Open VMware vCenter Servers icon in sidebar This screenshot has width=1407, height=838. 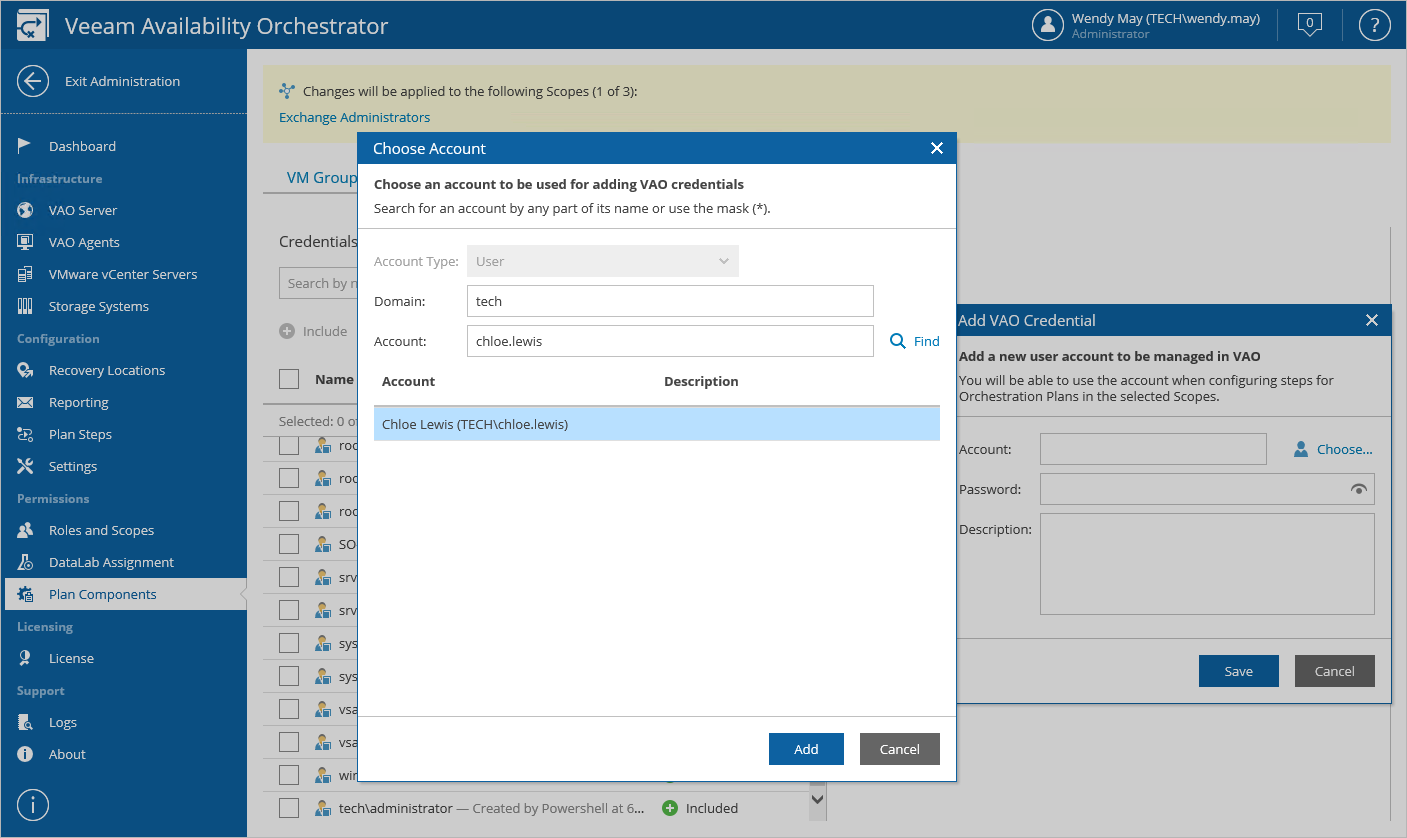tap(25, 274)
